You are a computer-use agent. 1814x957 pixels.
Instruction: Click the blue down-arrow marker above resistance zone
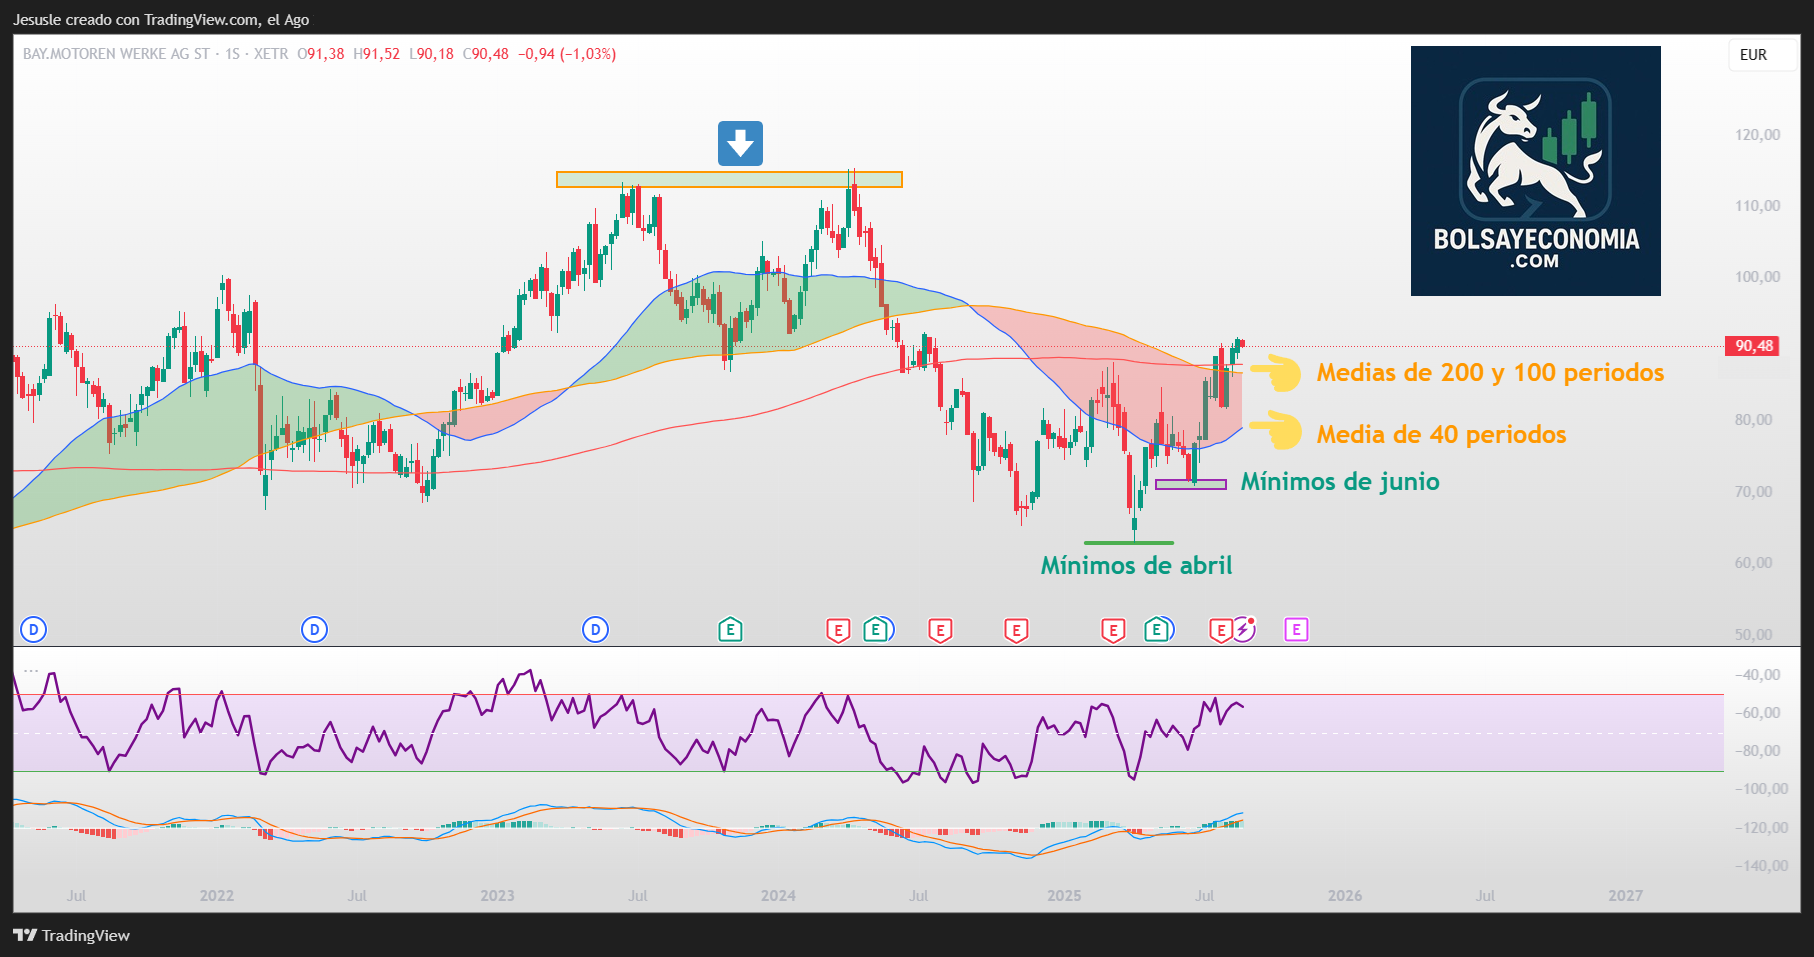pyautogui.click(x=740, y=144)
